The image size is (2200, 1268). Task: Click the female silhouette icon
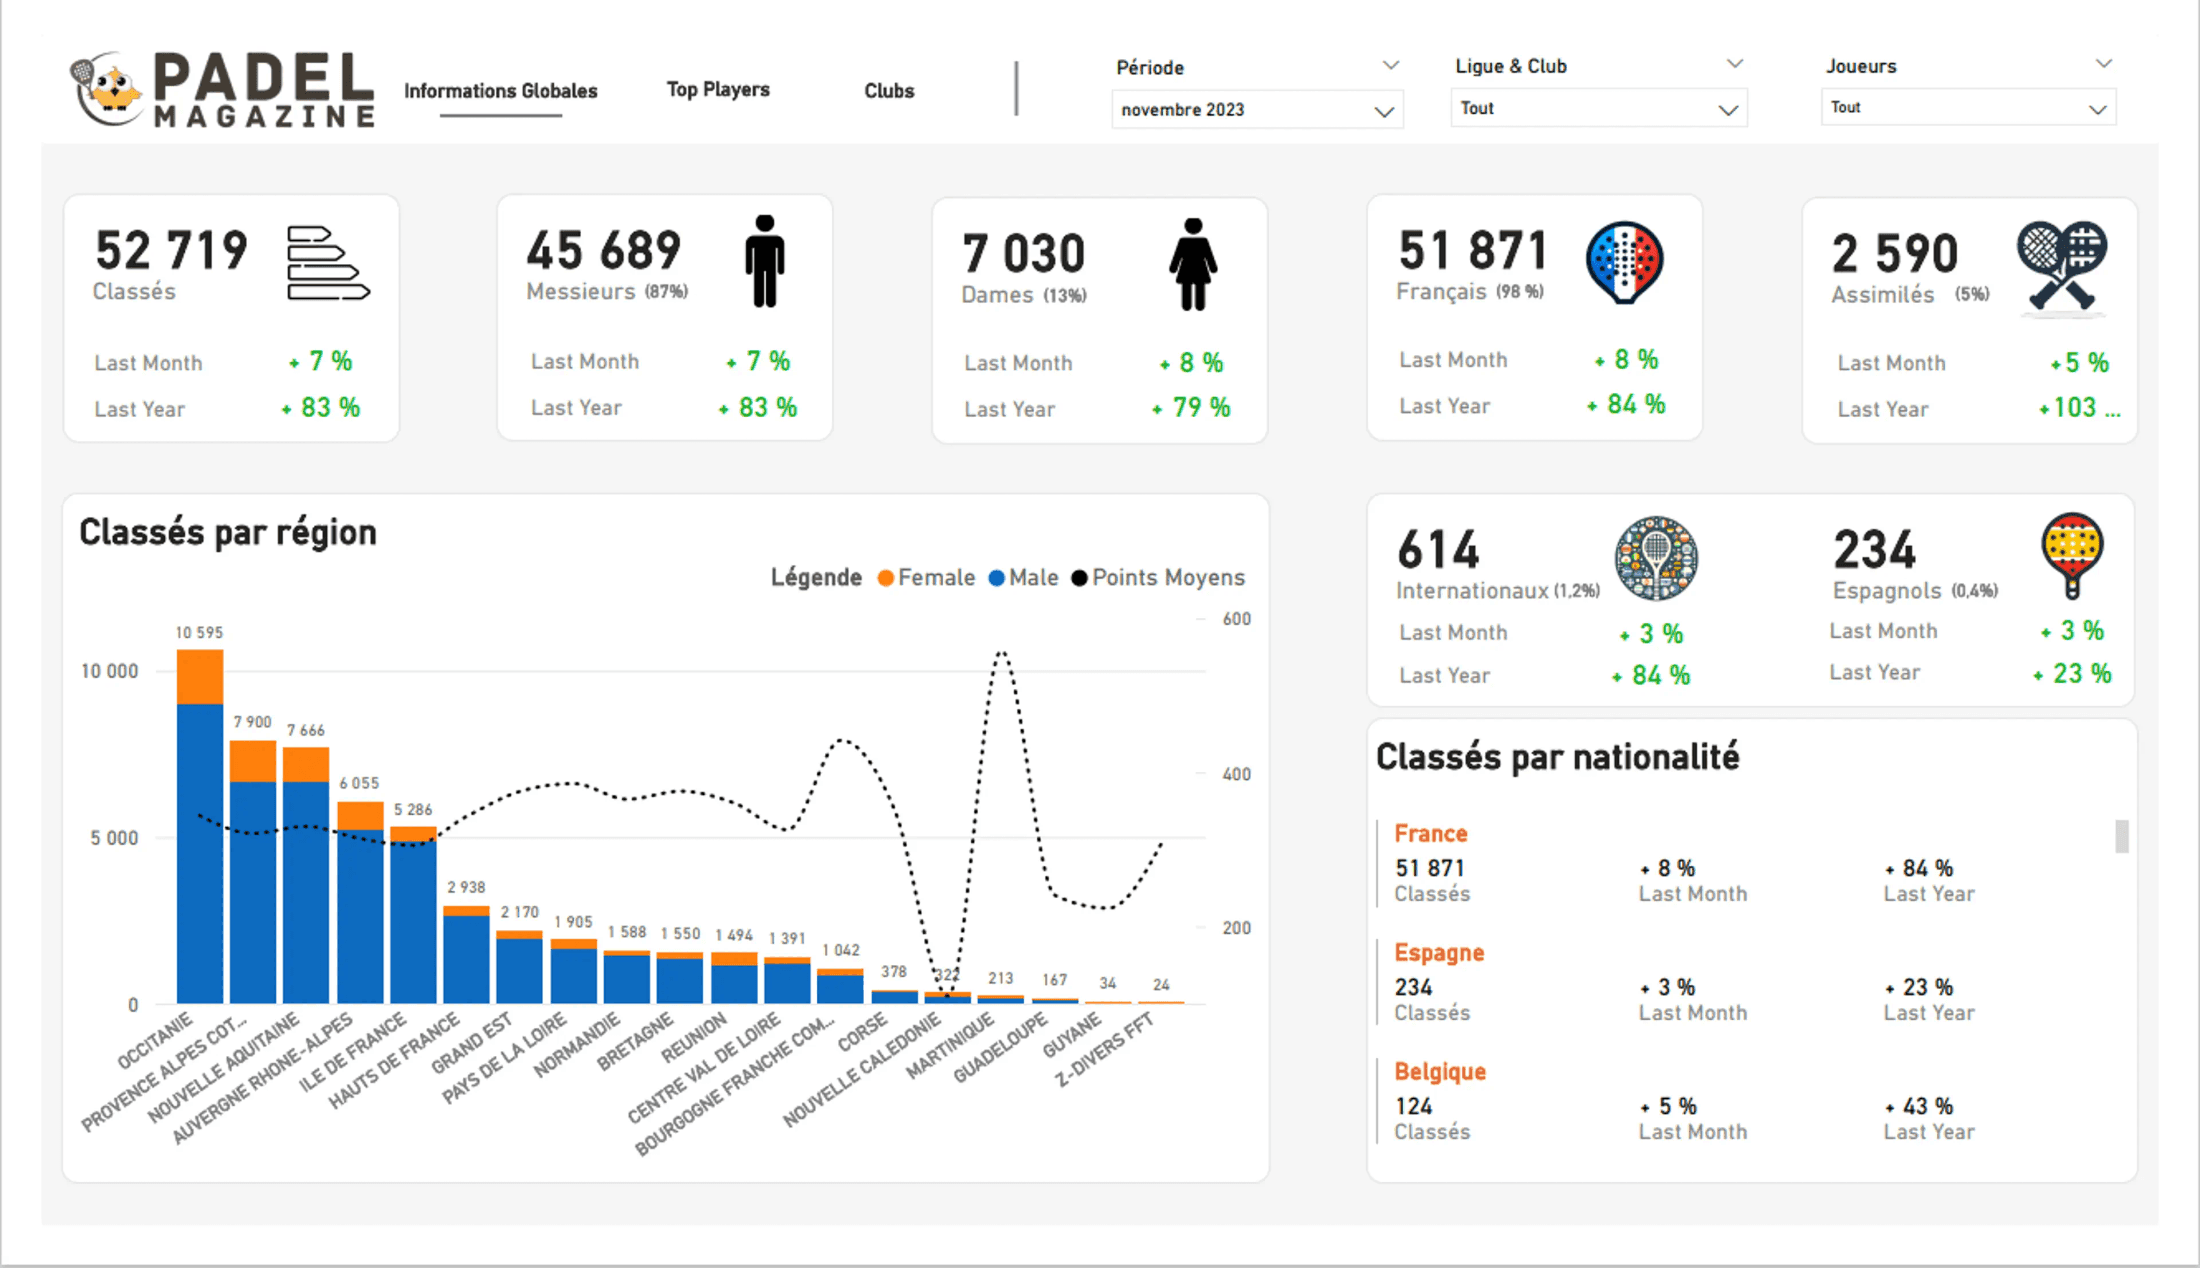click(1193, 265)
